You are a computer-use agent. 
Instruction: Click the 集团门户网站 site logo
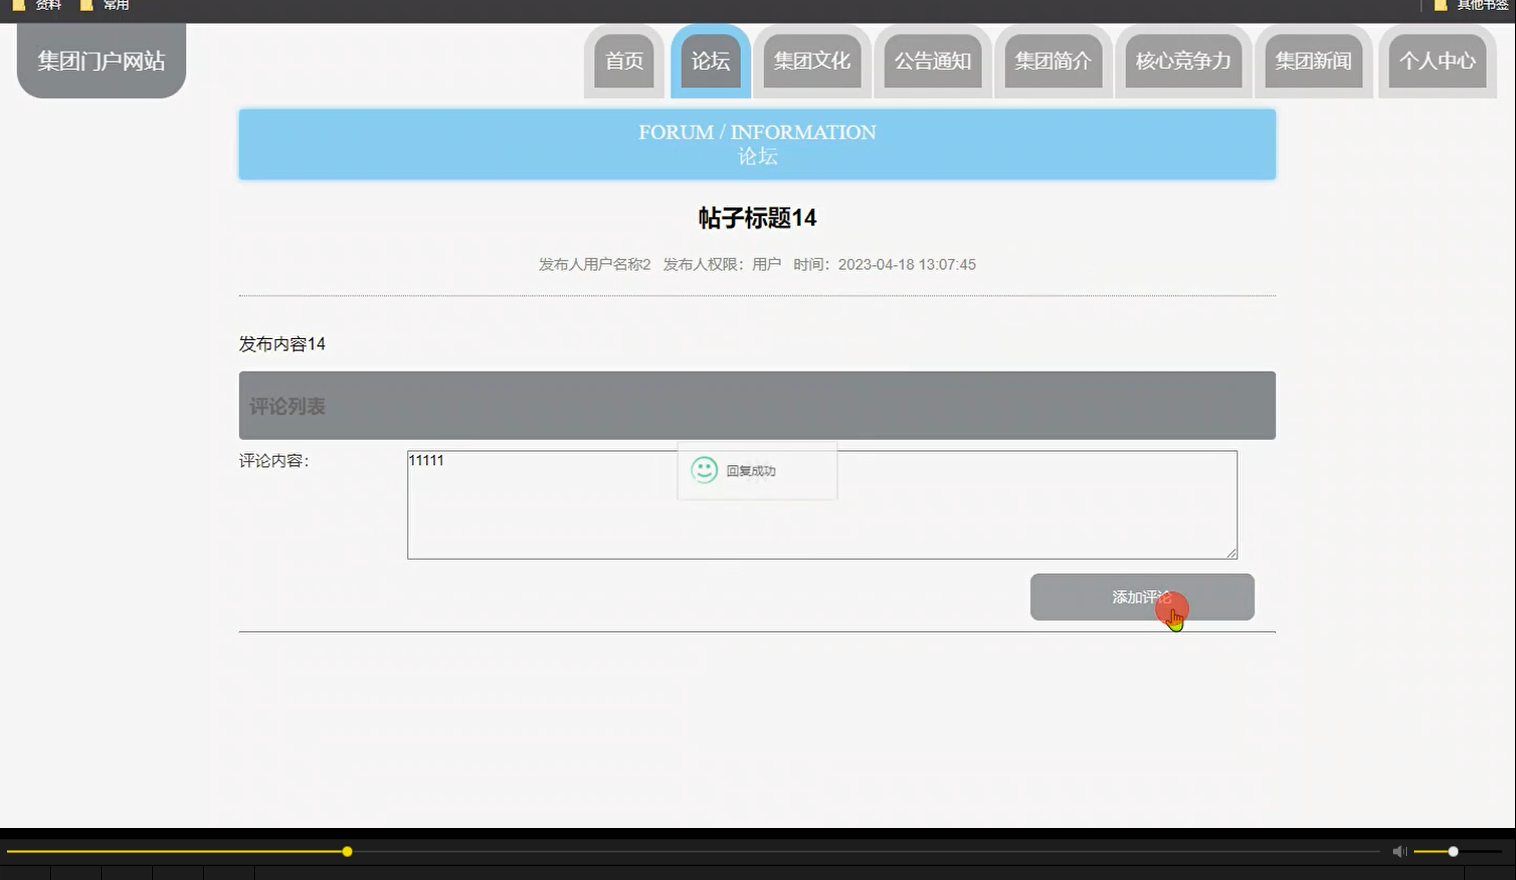click(x=100, y=60)
